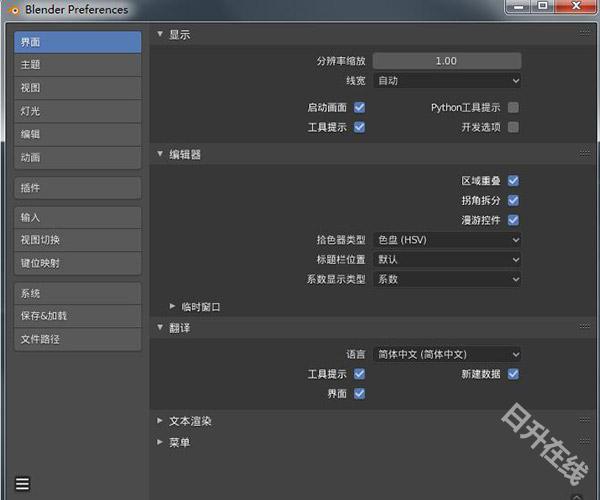
Task: Switch to the 主题 tab
Action: point(78,65)
